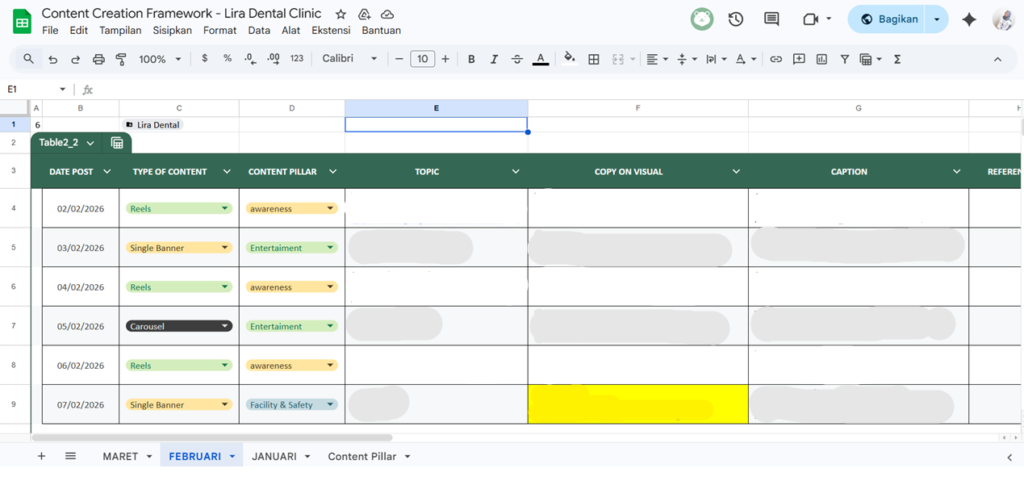Insert a comment from toolbar
This screenshot has height=481, width=1024.
[x=799, y=59]
